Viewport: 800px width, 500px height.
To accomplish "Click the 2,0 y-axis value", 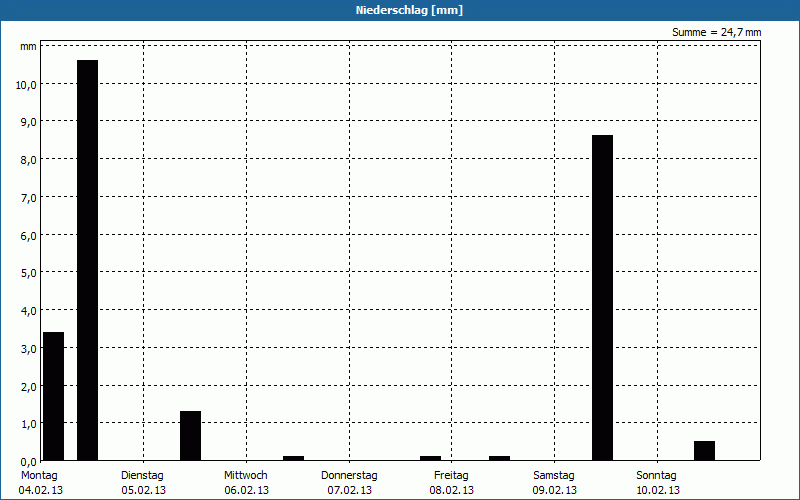I will [29, 386].
